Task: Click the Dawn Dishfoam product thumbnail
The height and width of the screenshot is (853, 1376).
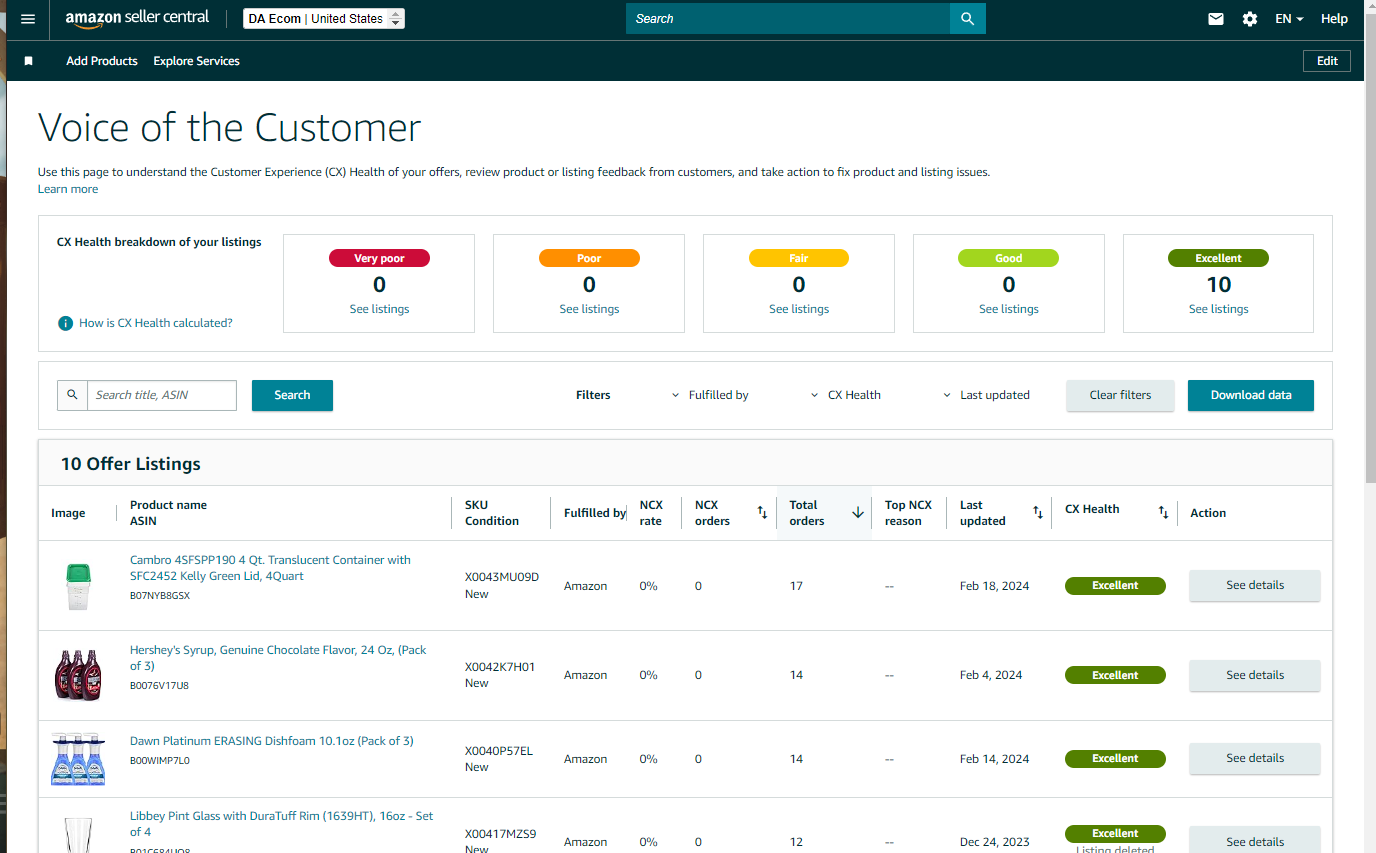Action: click(78, 759)
